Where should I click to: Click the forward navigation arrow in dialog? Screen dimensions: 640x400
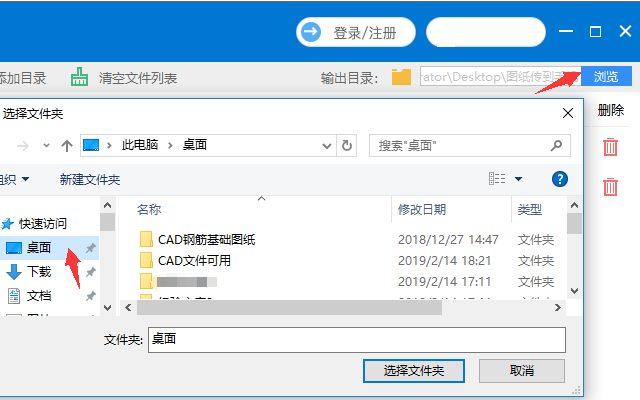[x=23, y=145]
